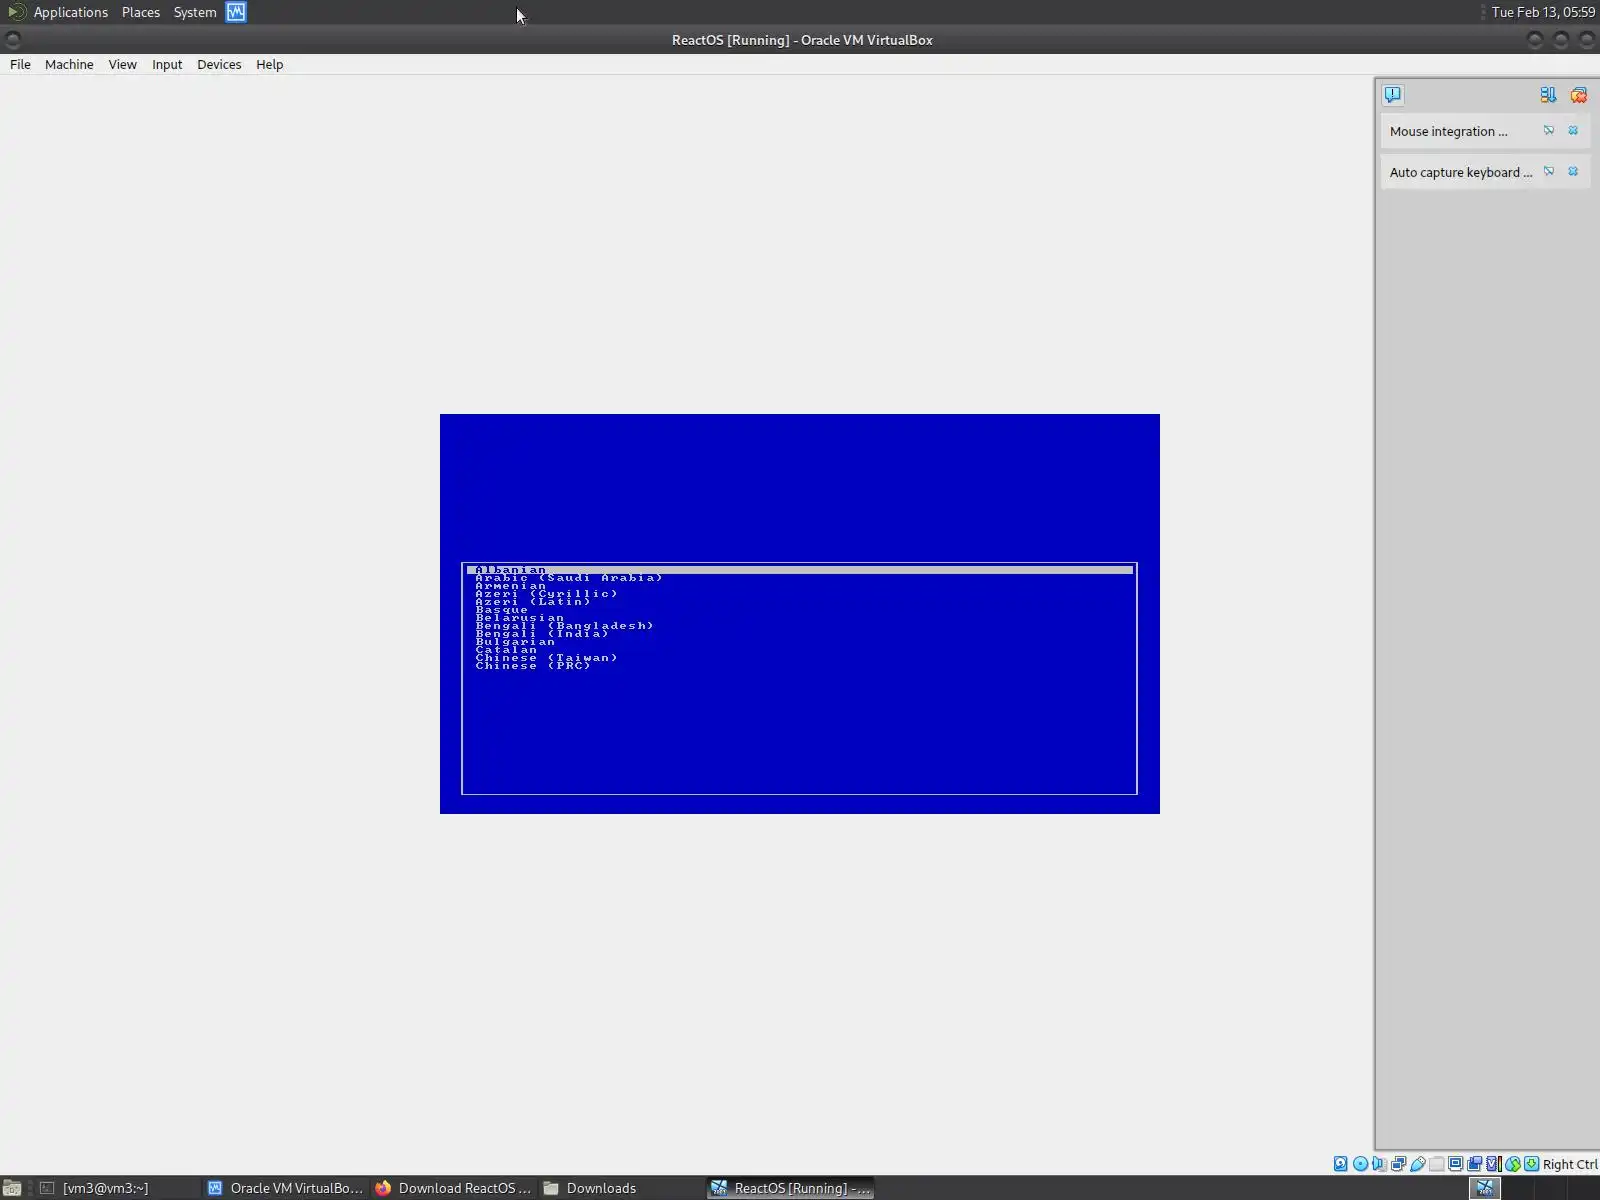
Task: Switch to the Downloads file manager window
Action: [x=621, y=1188]
